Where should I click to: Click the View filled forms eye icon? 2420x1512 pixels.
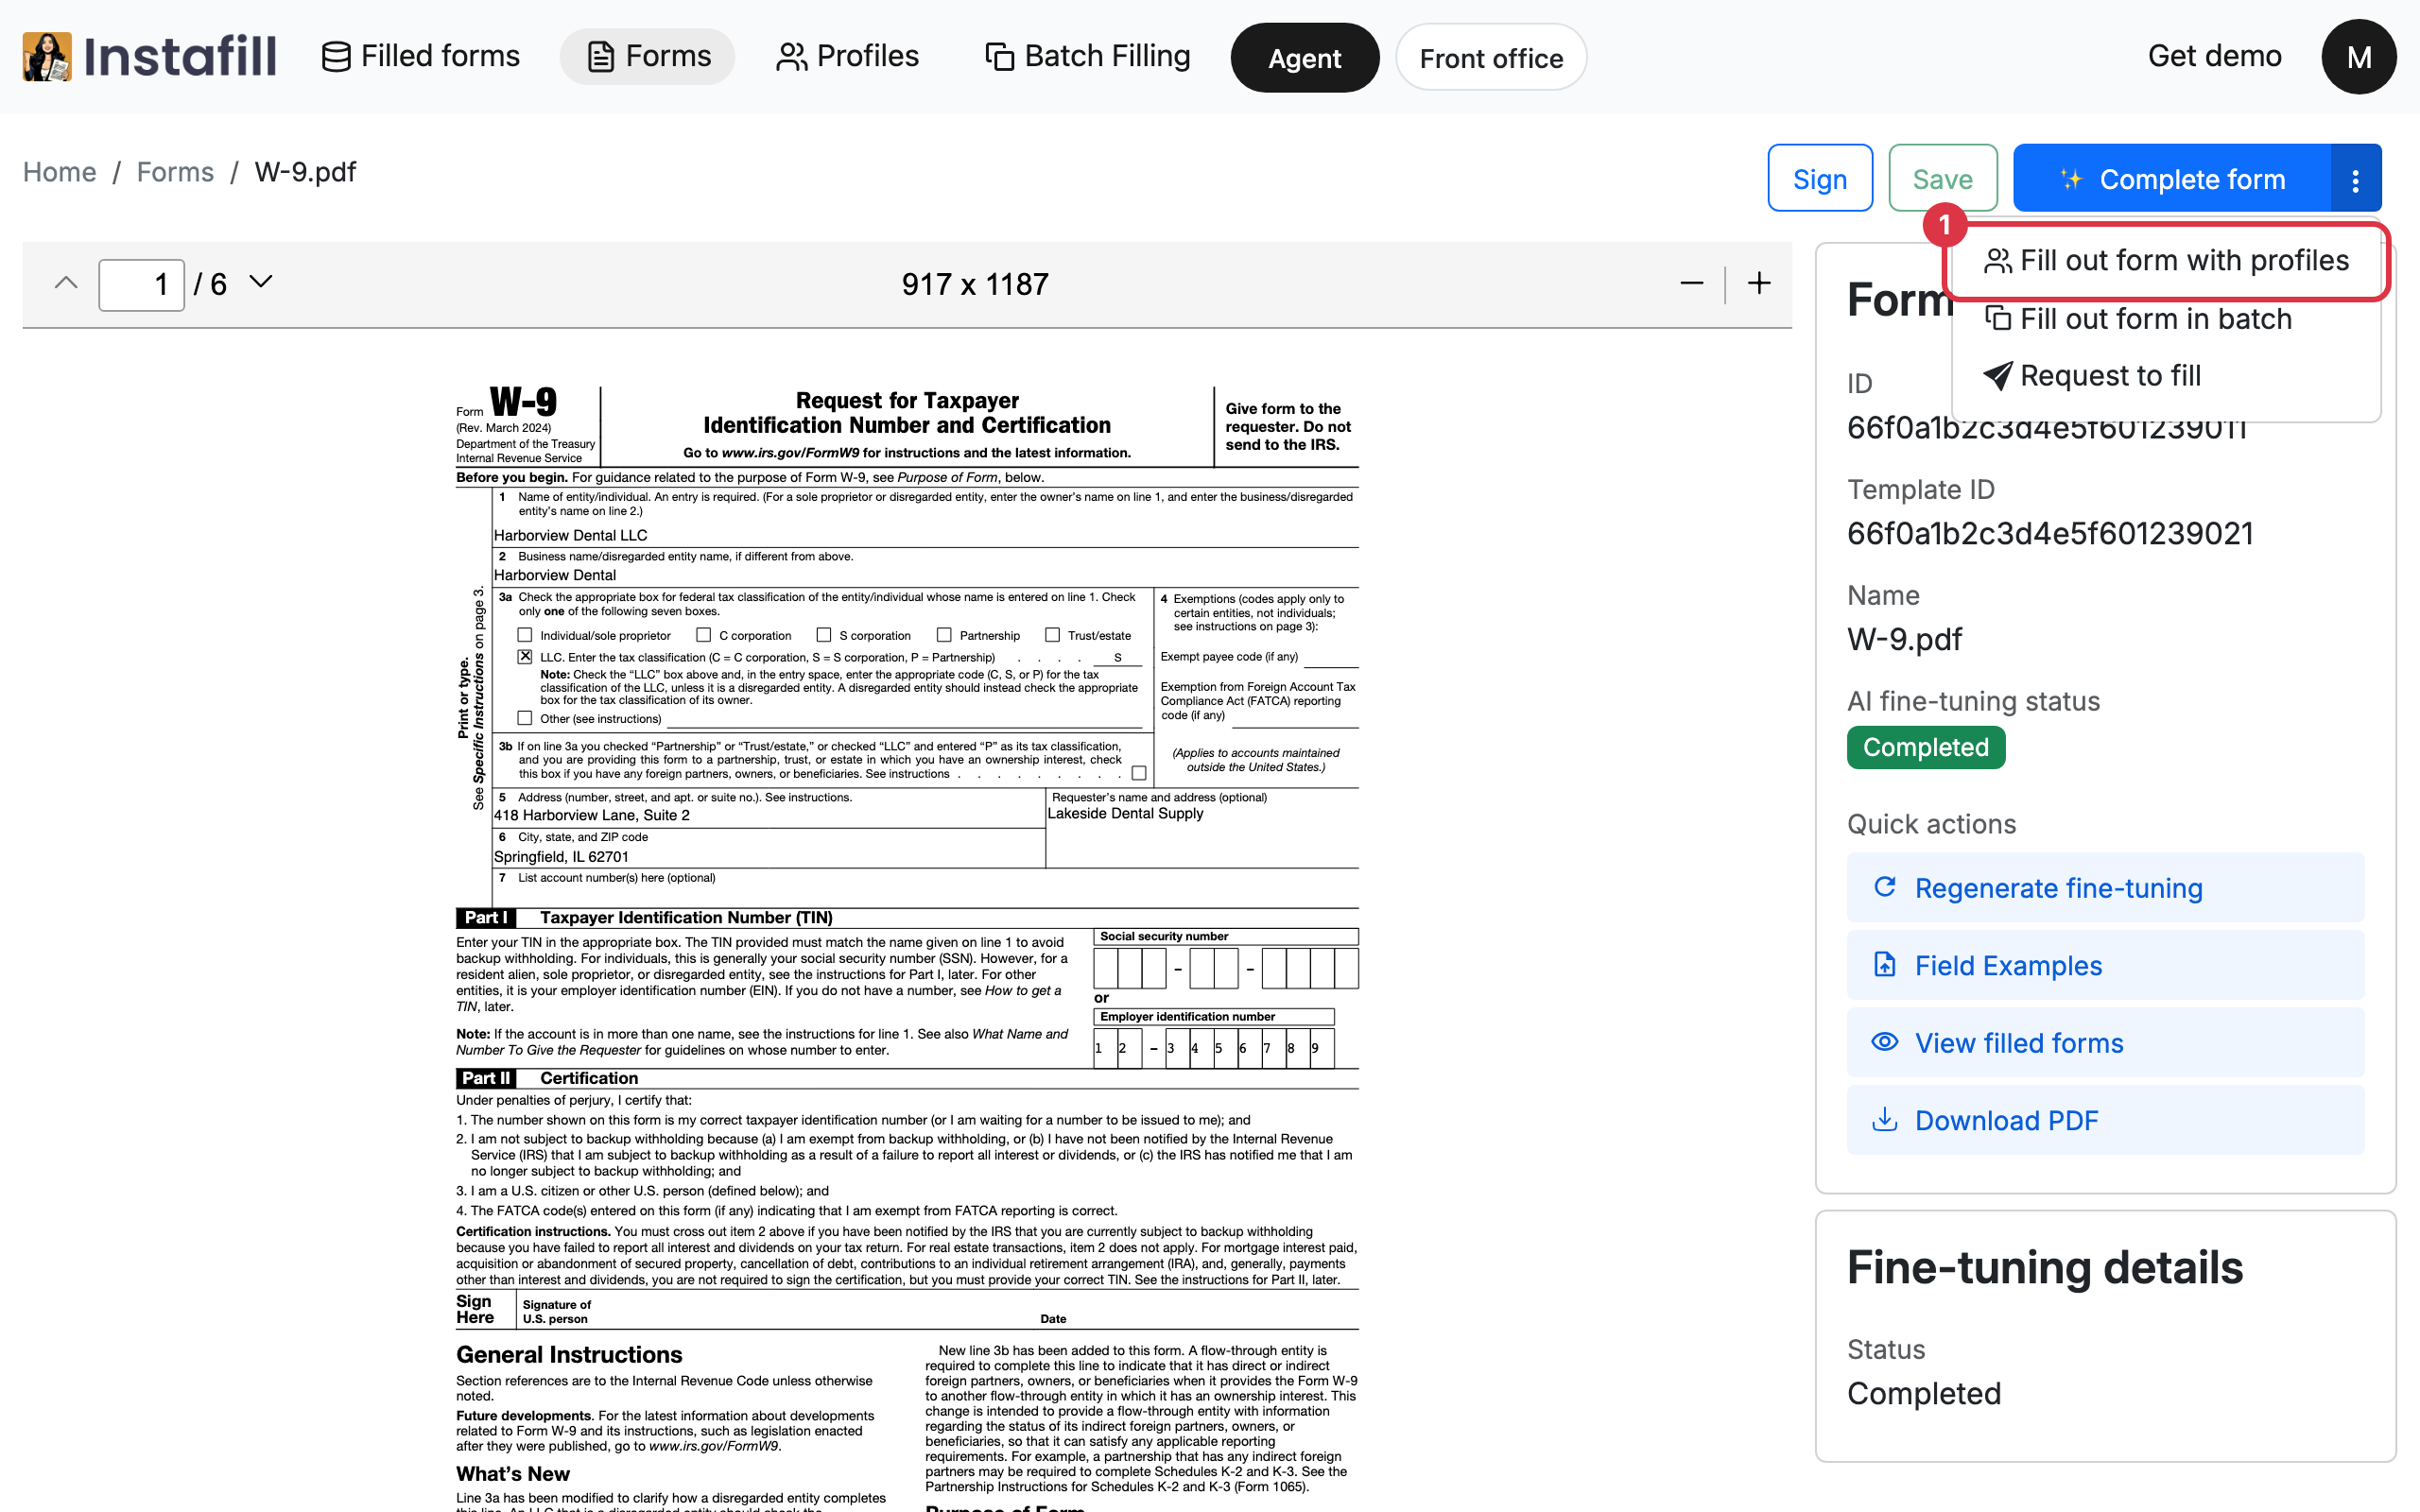[x=1884, y=1042]
